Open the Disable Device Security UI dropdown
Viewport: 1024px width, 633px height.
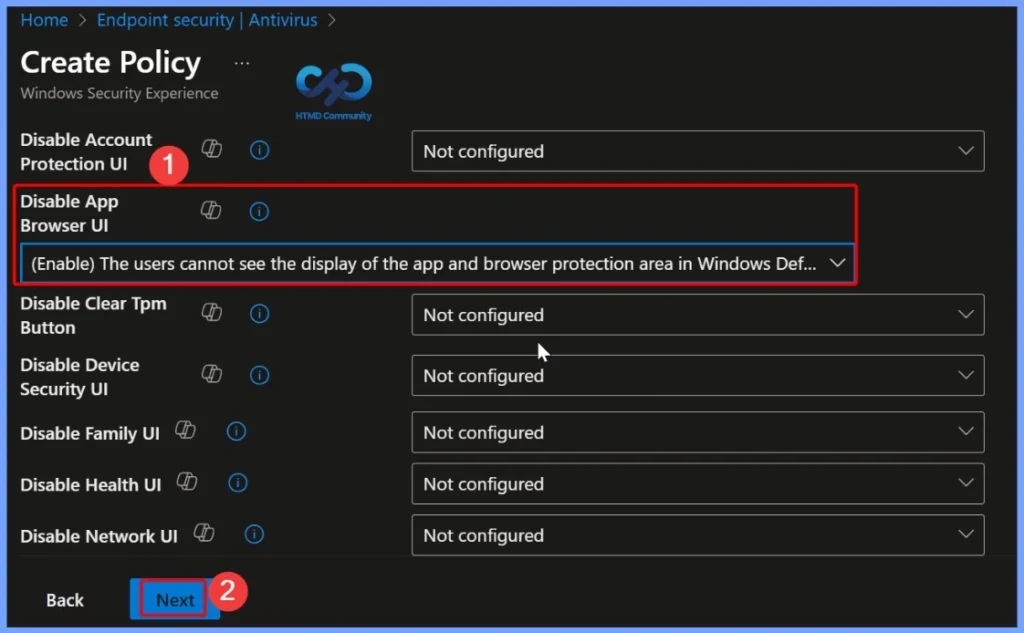[x=967, y=375]
